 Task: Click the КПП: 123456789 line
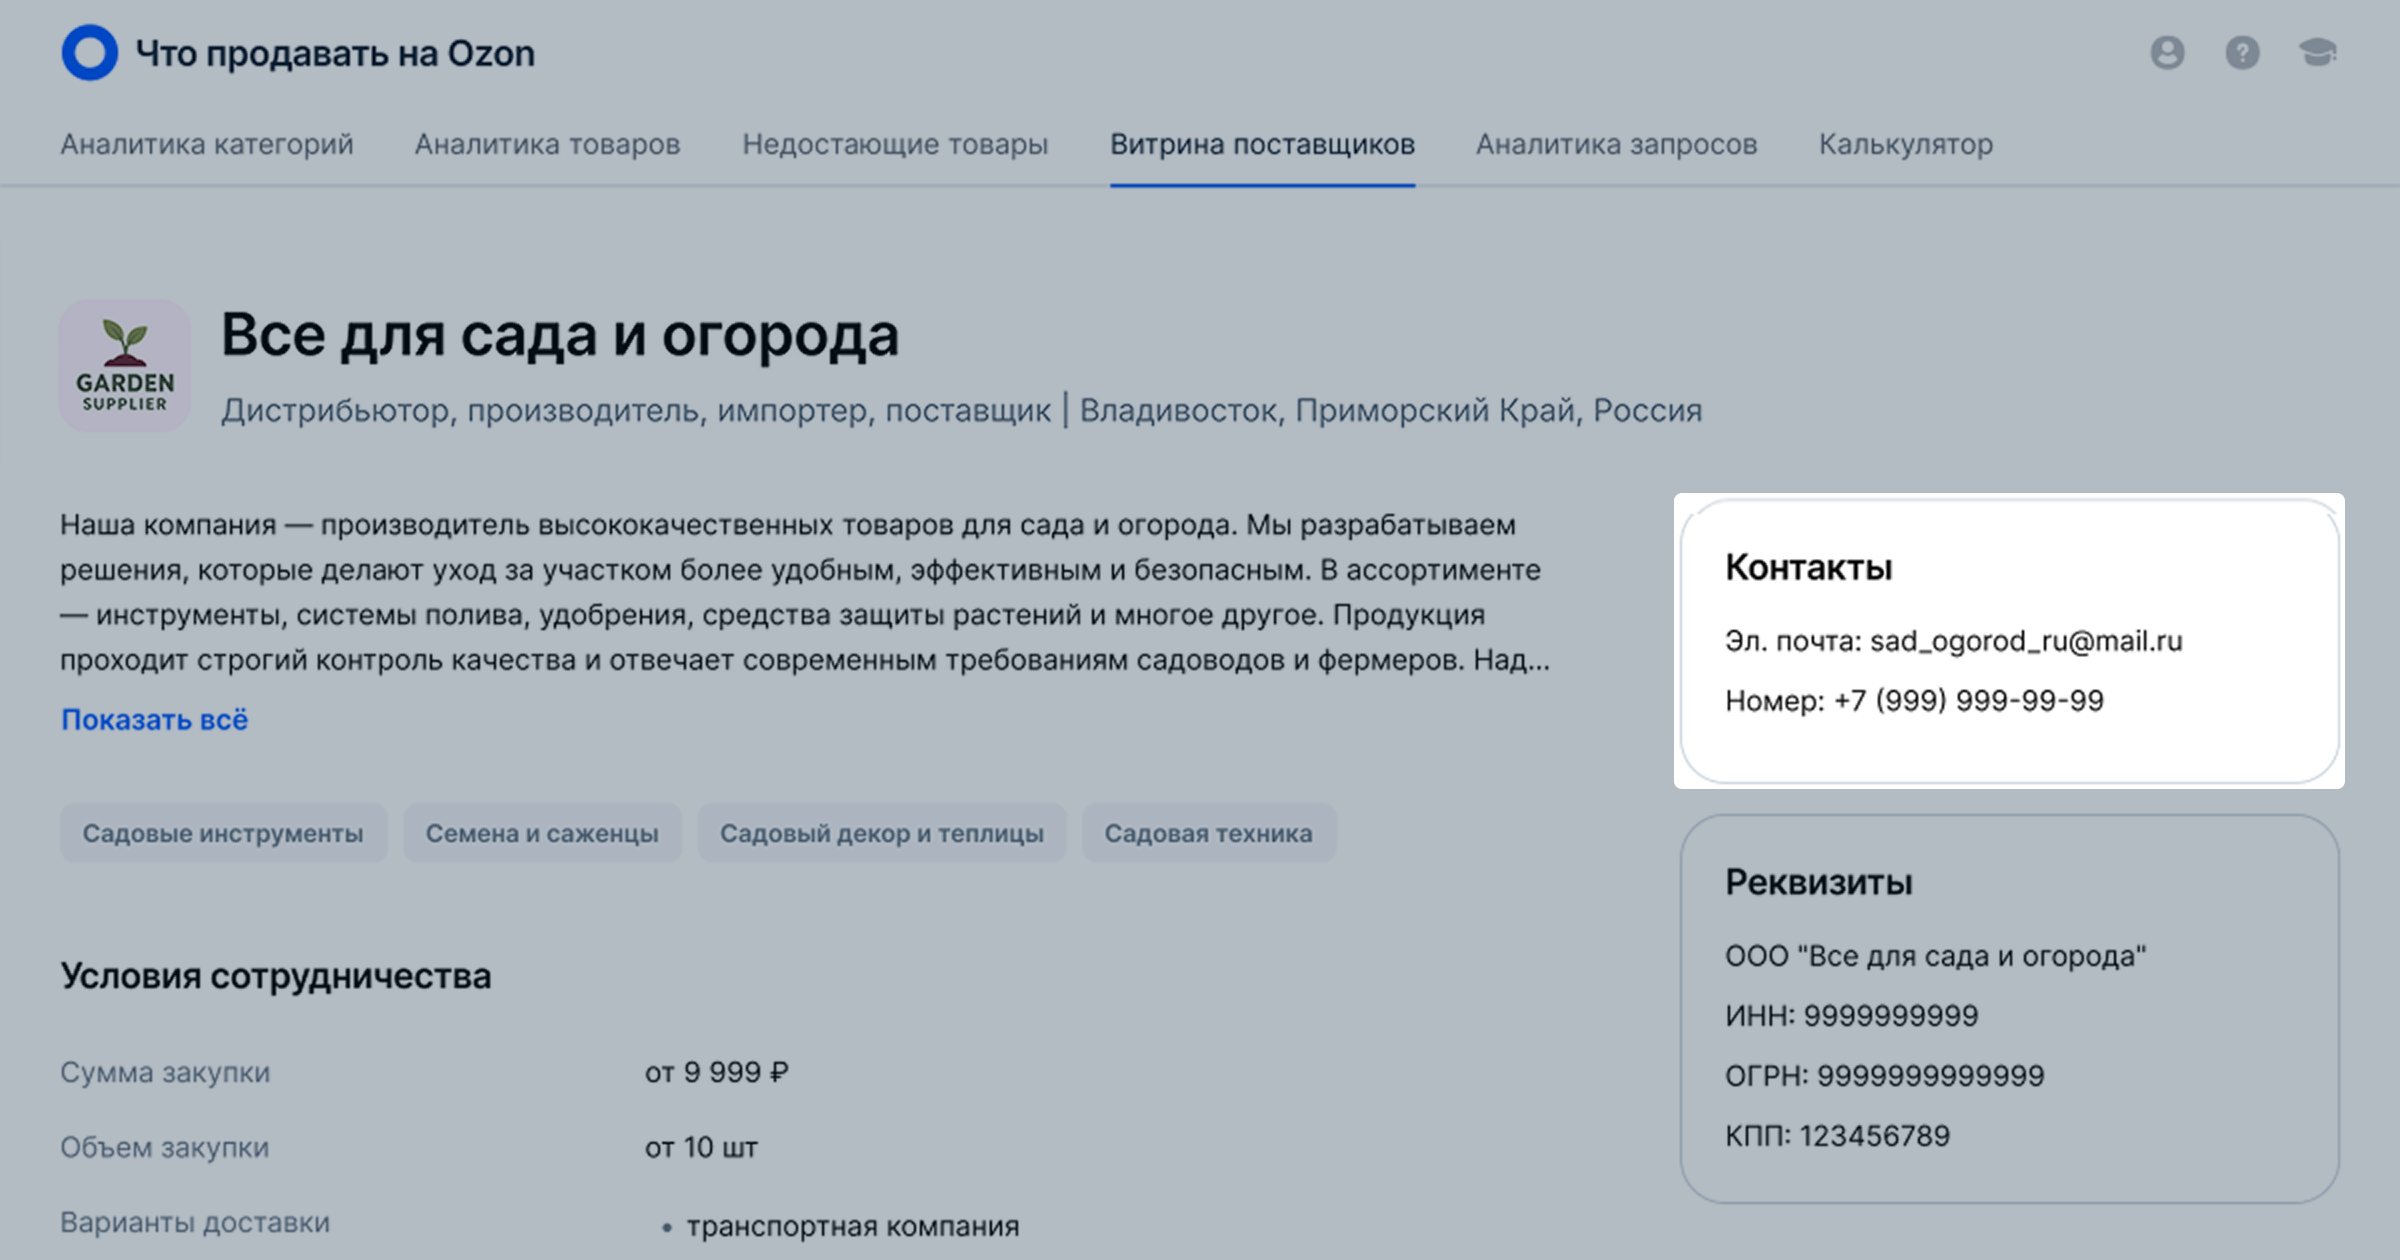[1837, 1136]
